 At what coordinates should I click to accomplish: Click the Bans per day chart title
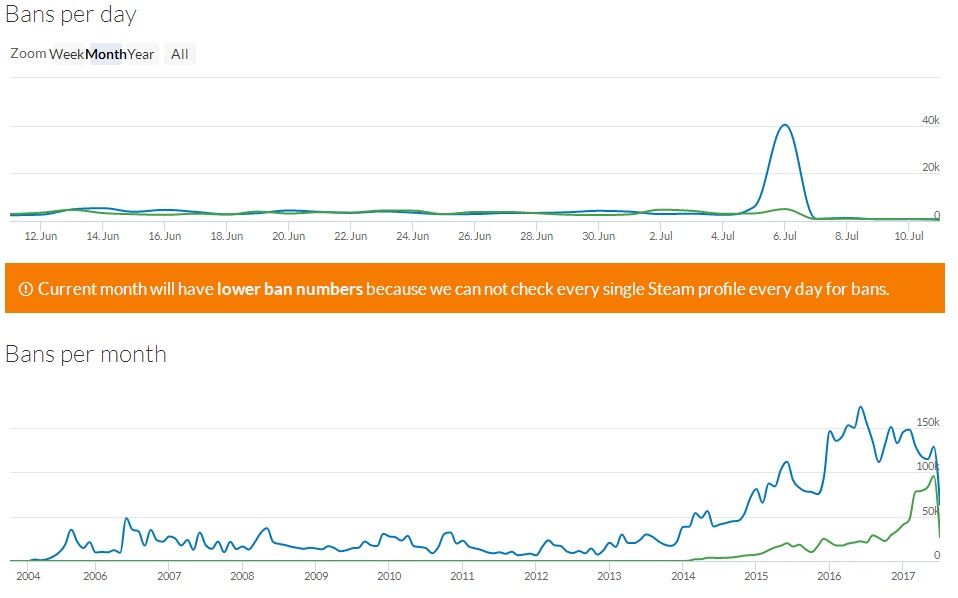click(x=71, y=15)
